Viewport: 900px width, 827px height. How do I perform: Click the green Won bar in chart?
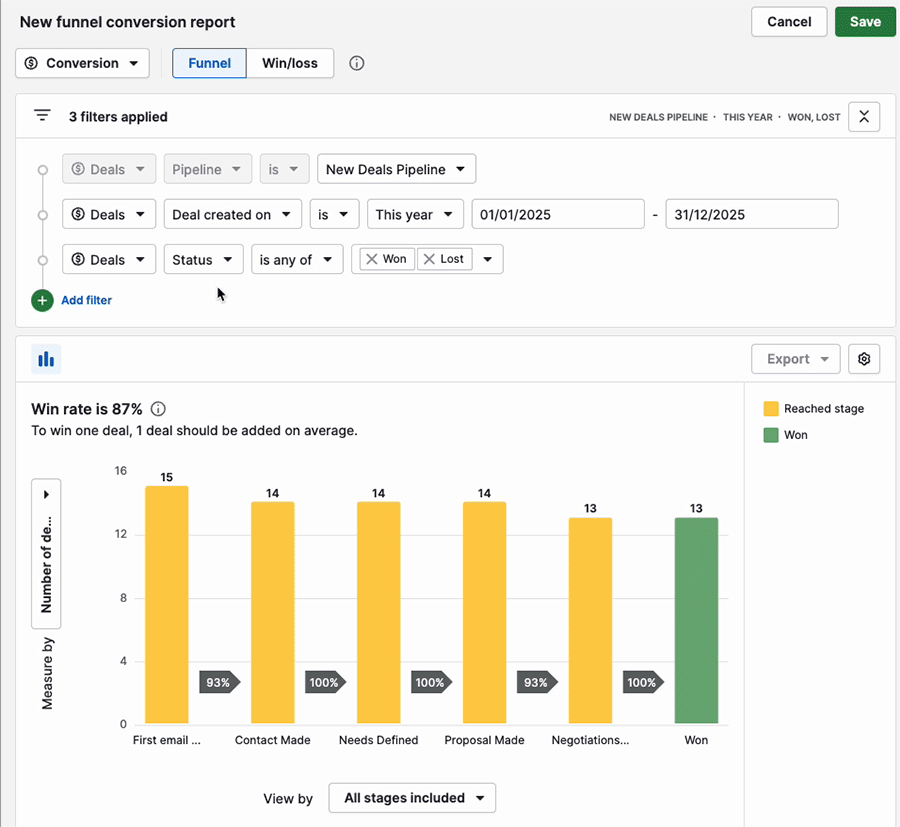pos(696,620)
